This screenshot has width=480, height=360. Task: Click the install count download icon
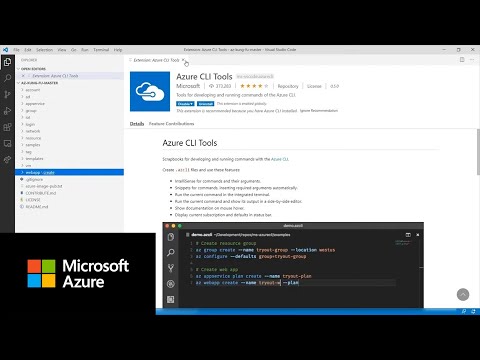[x=211, y=86]
